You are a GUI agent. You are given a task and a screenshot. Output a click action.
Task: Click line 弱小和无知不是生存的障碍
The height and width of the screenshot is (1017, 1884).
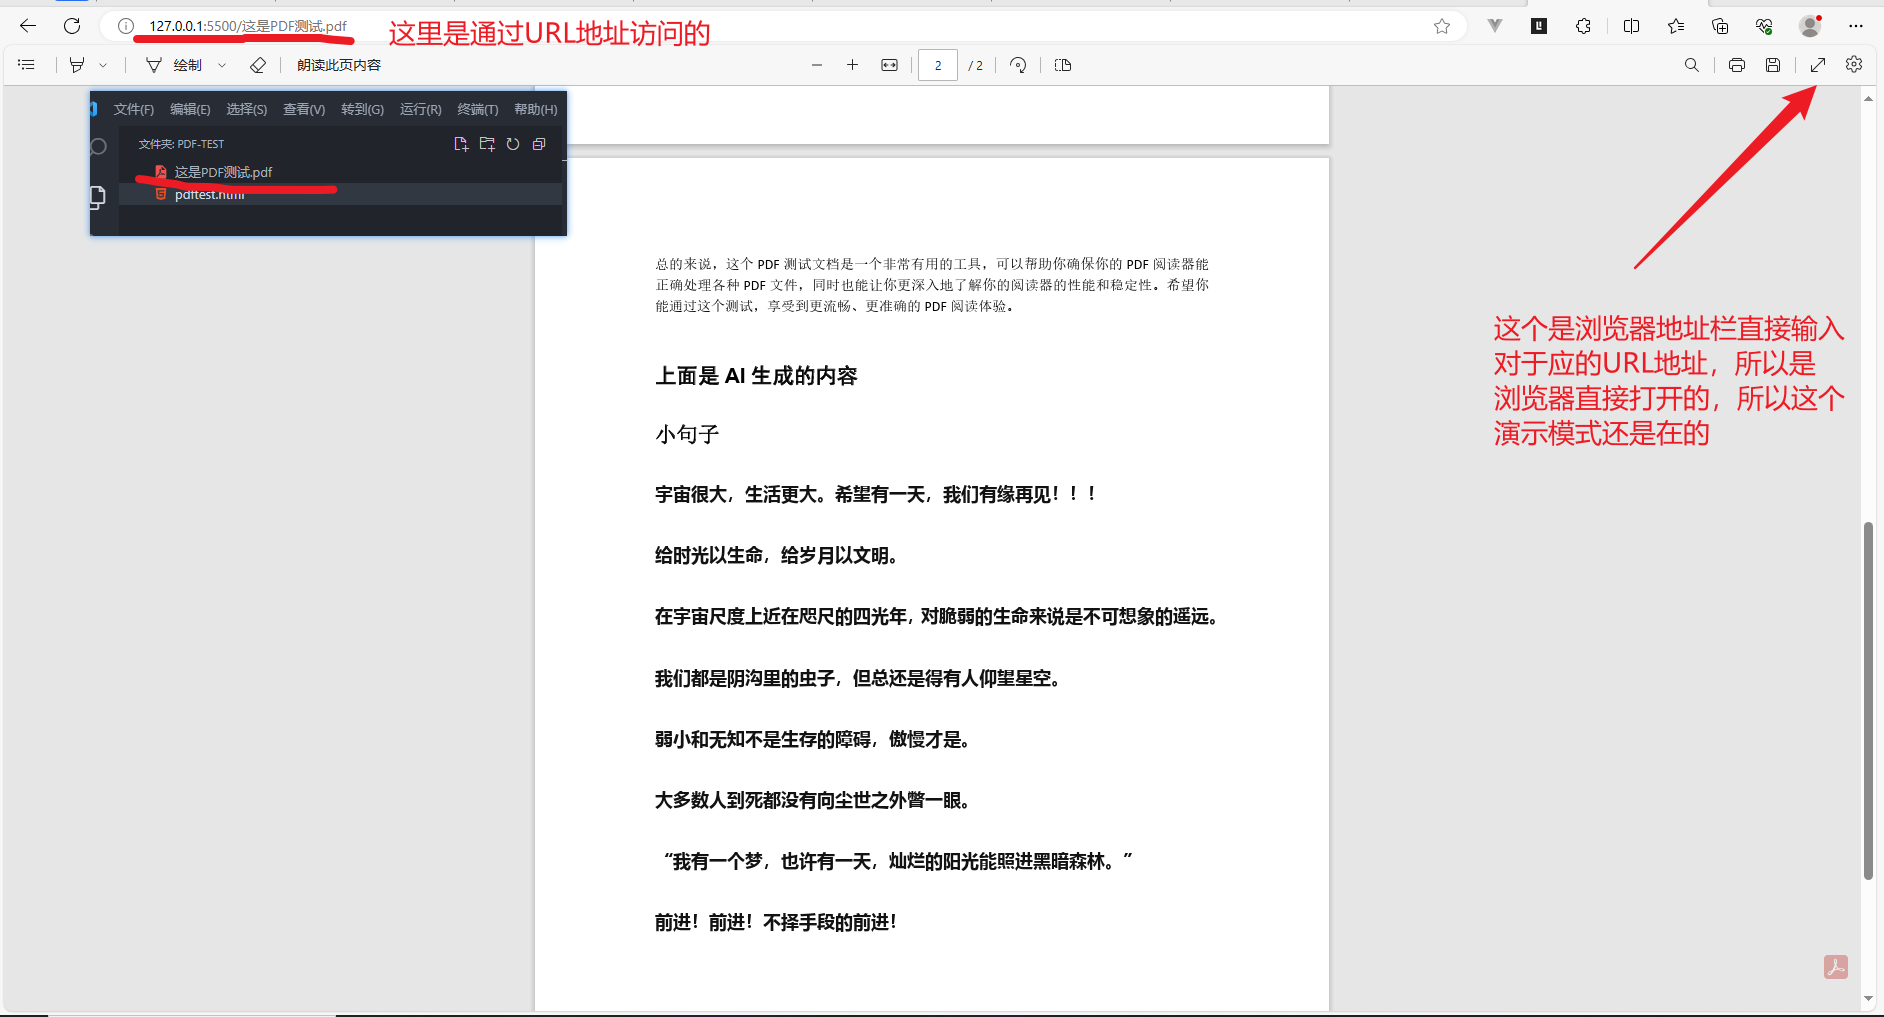pos(813,740)
